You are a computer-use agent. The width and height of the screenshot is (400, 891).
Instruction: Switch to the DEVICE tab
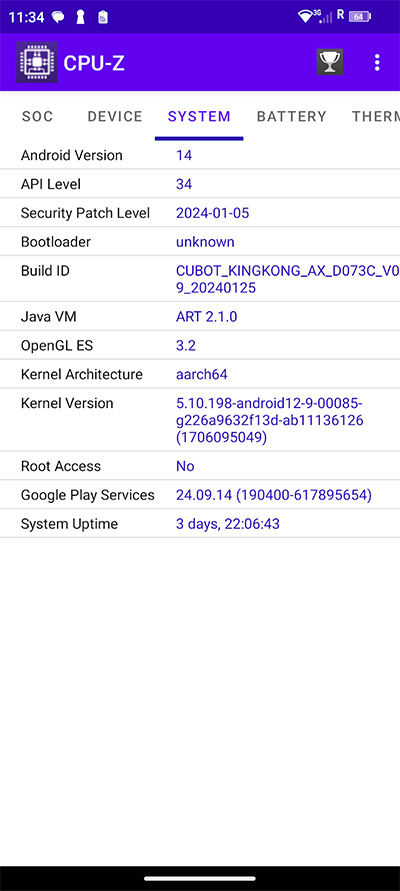[115, 116]
